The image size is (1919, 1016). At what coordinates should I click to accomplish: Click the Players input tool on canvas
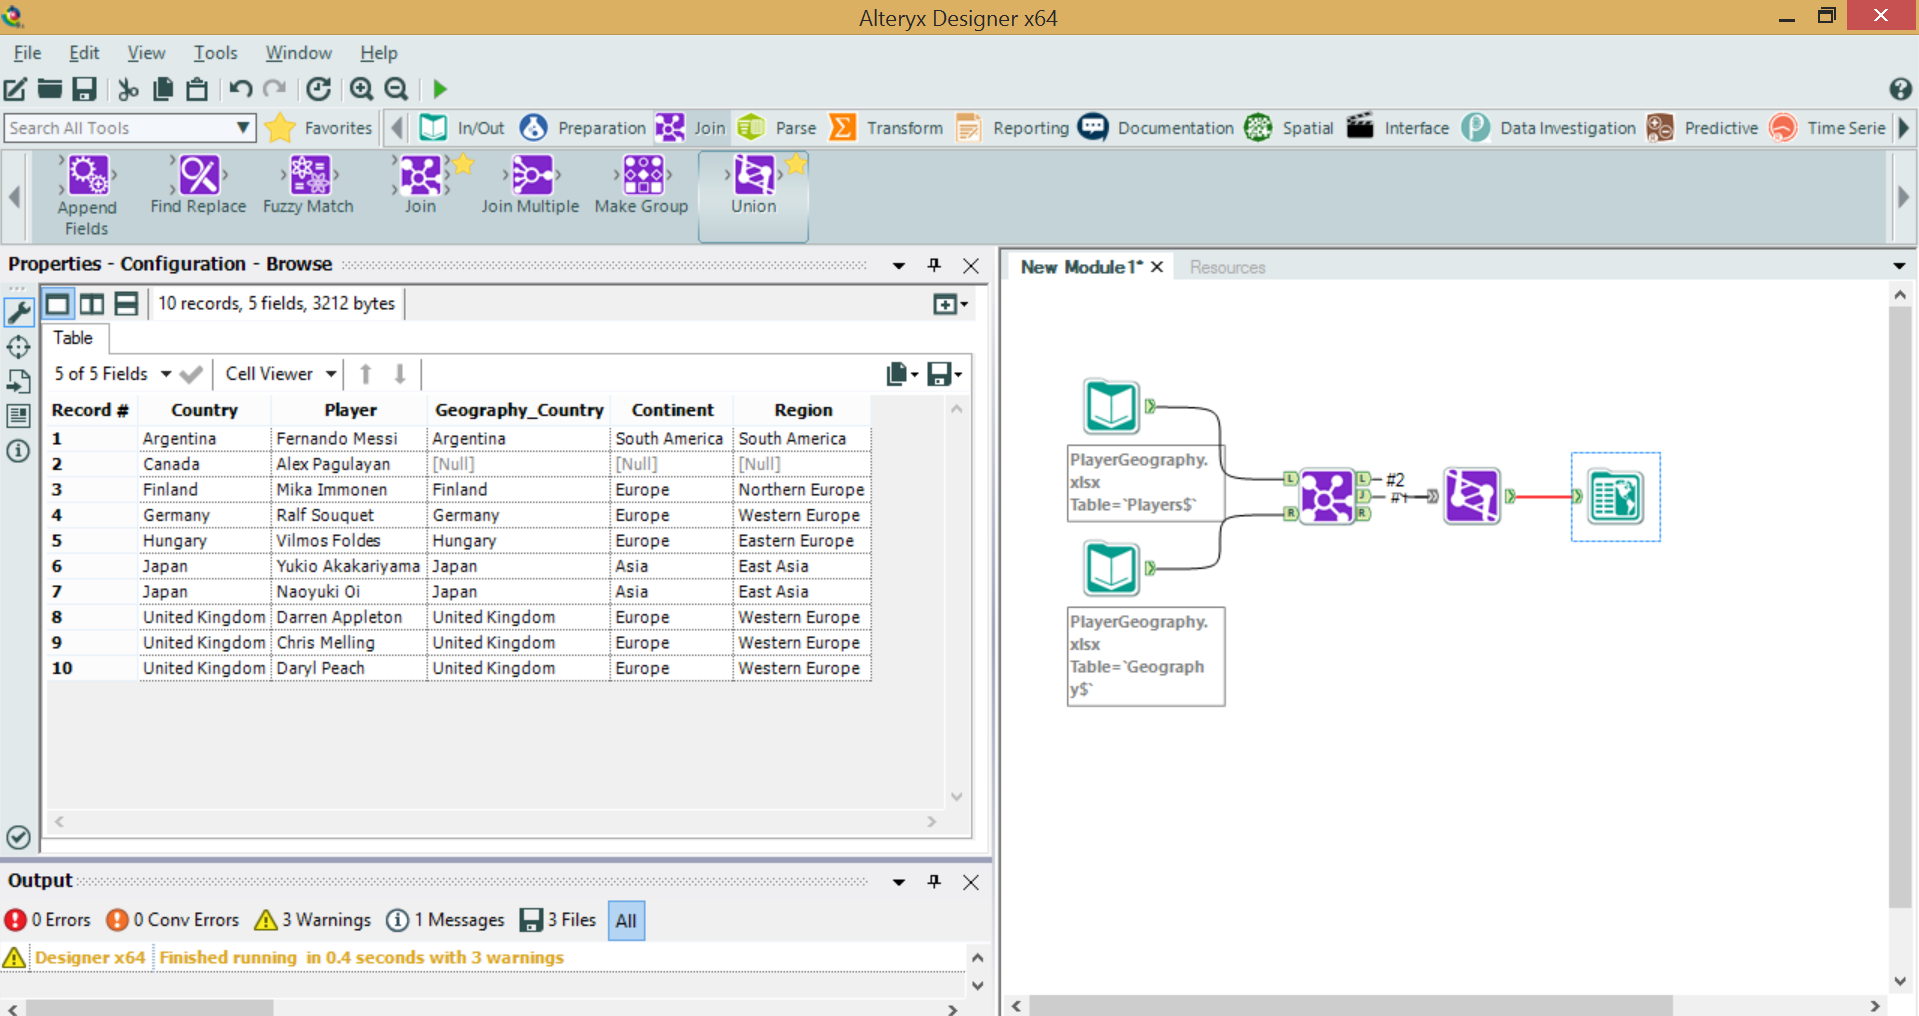pos(1111,406)
